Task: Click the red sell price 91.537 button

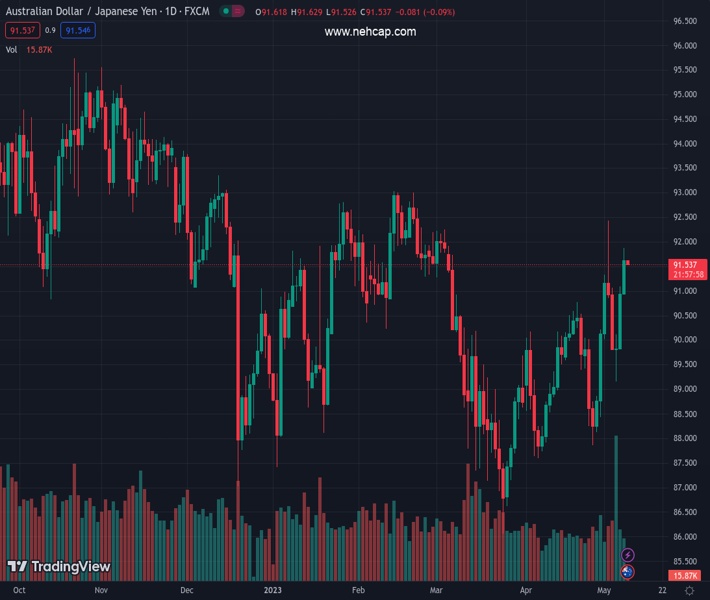Action: pos(22,31)
